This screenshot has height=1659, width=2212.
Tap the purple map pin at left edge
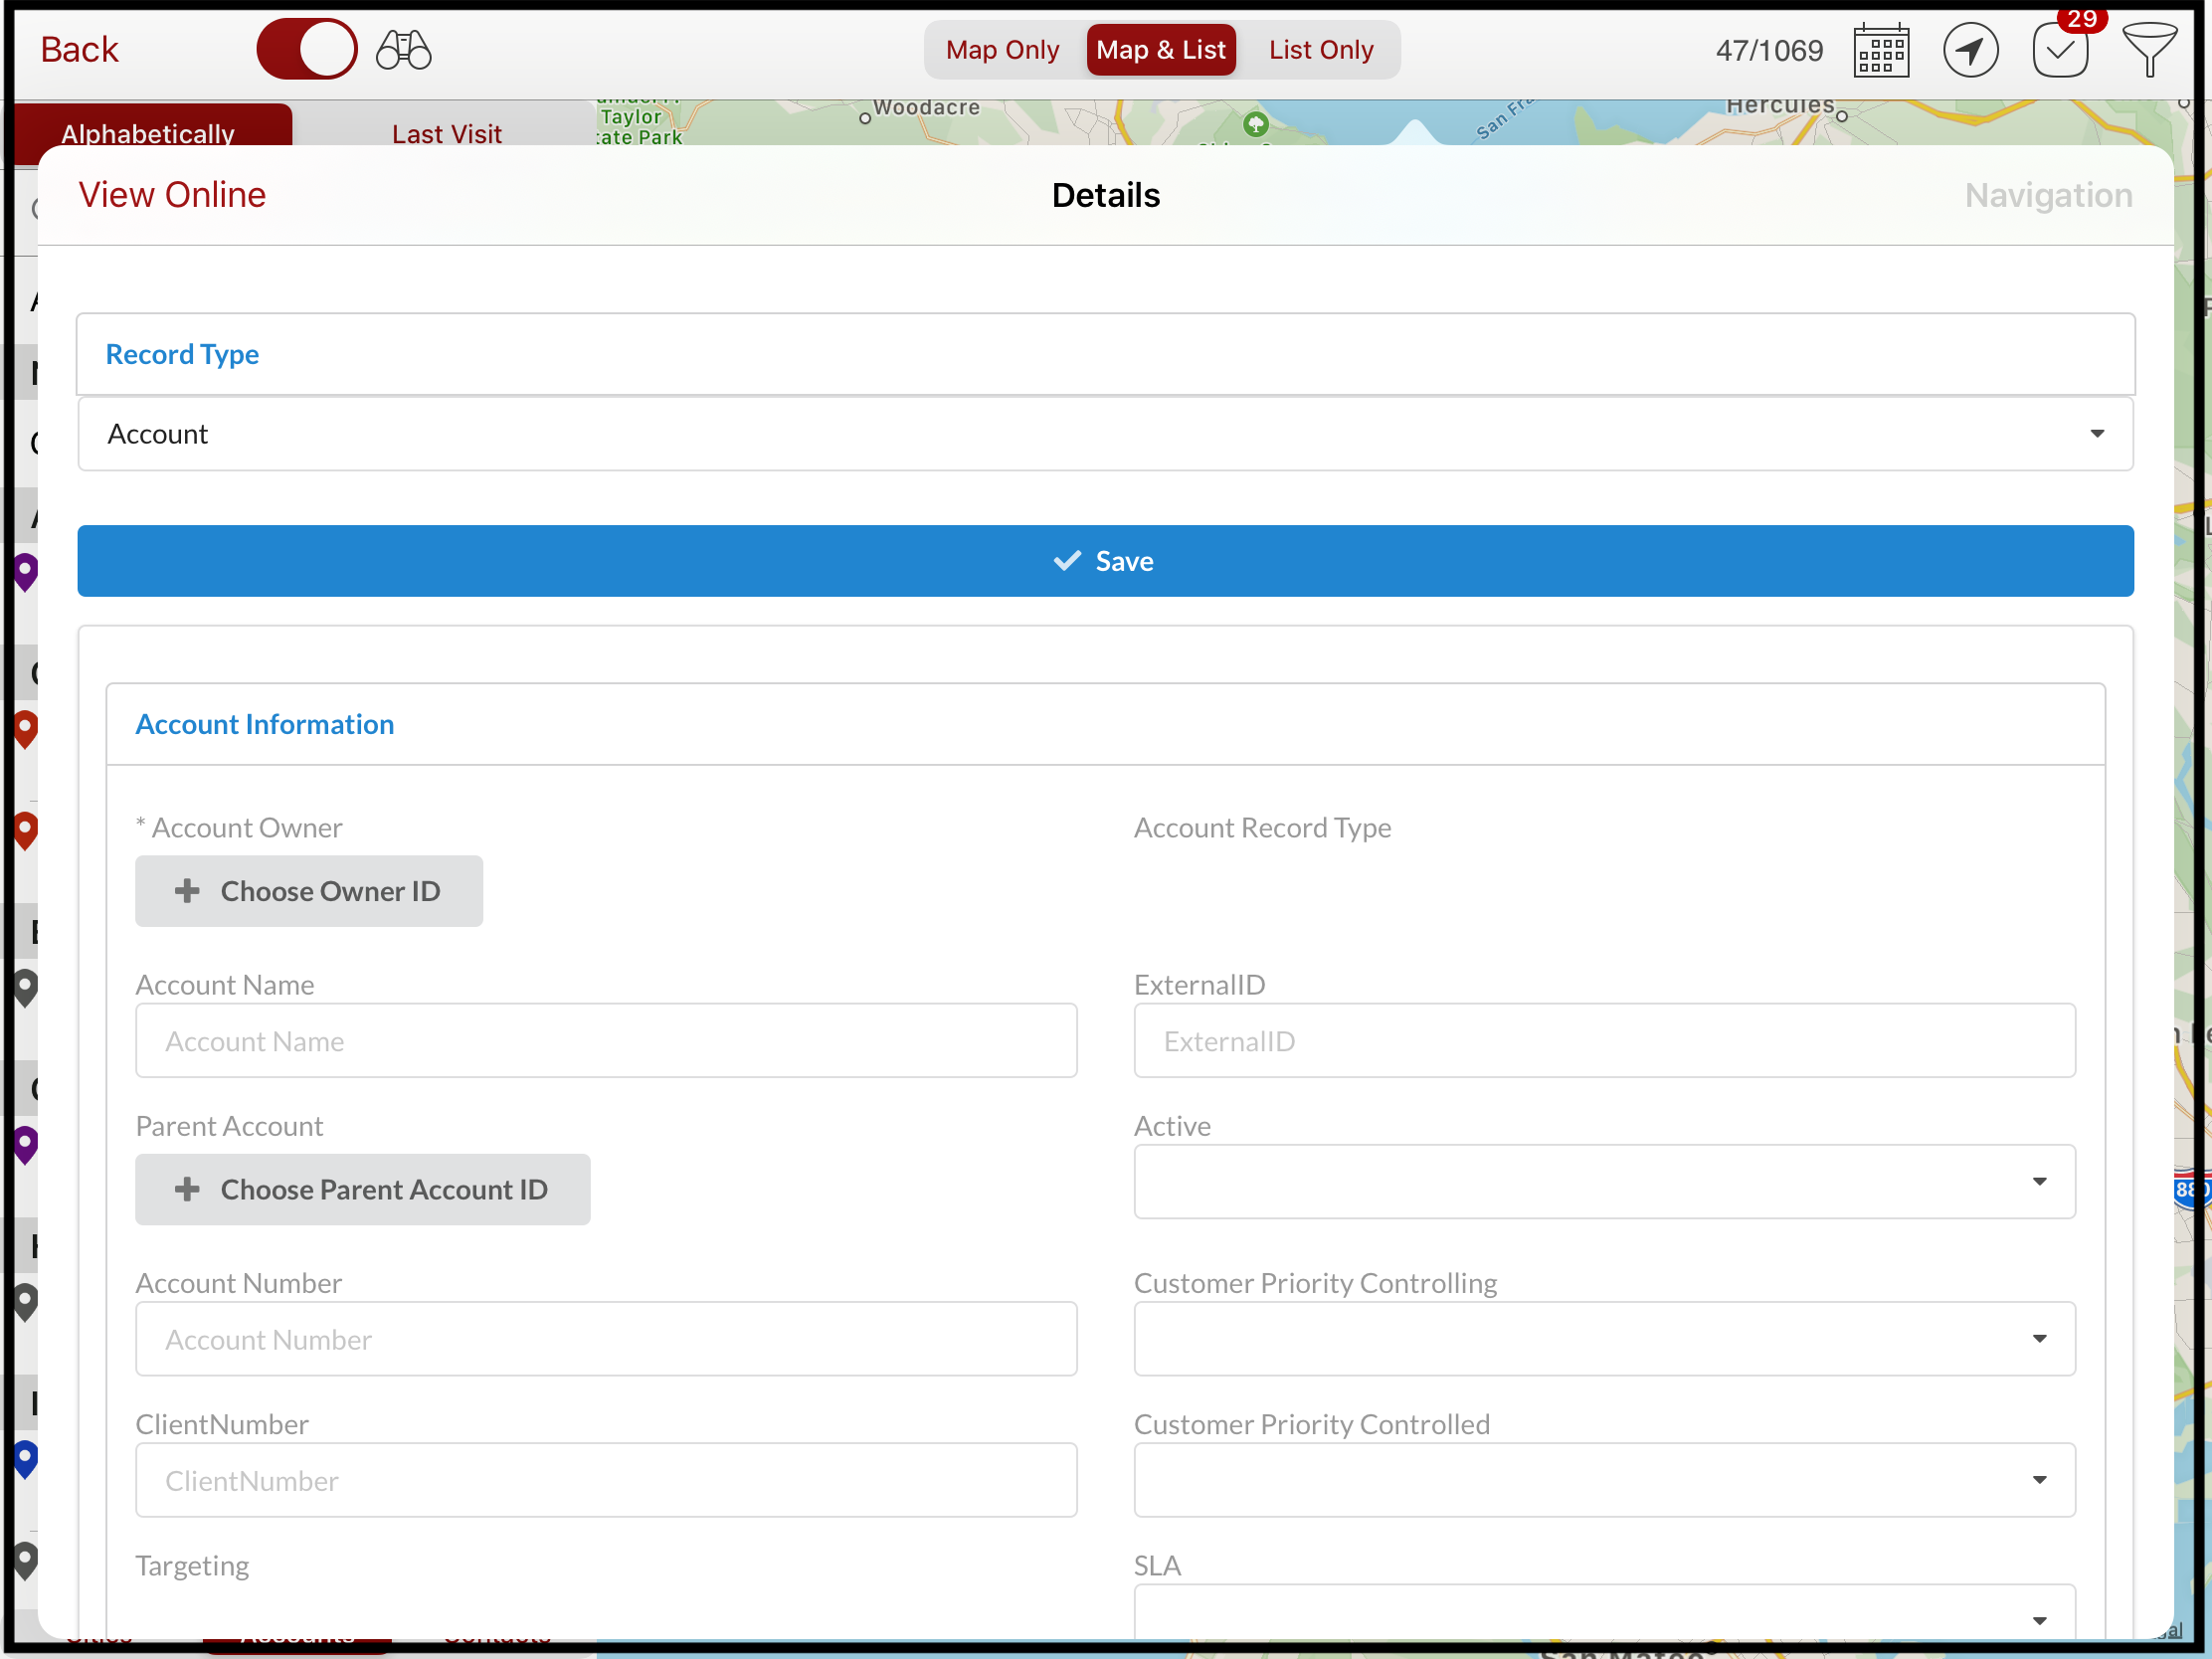[25, 572]
